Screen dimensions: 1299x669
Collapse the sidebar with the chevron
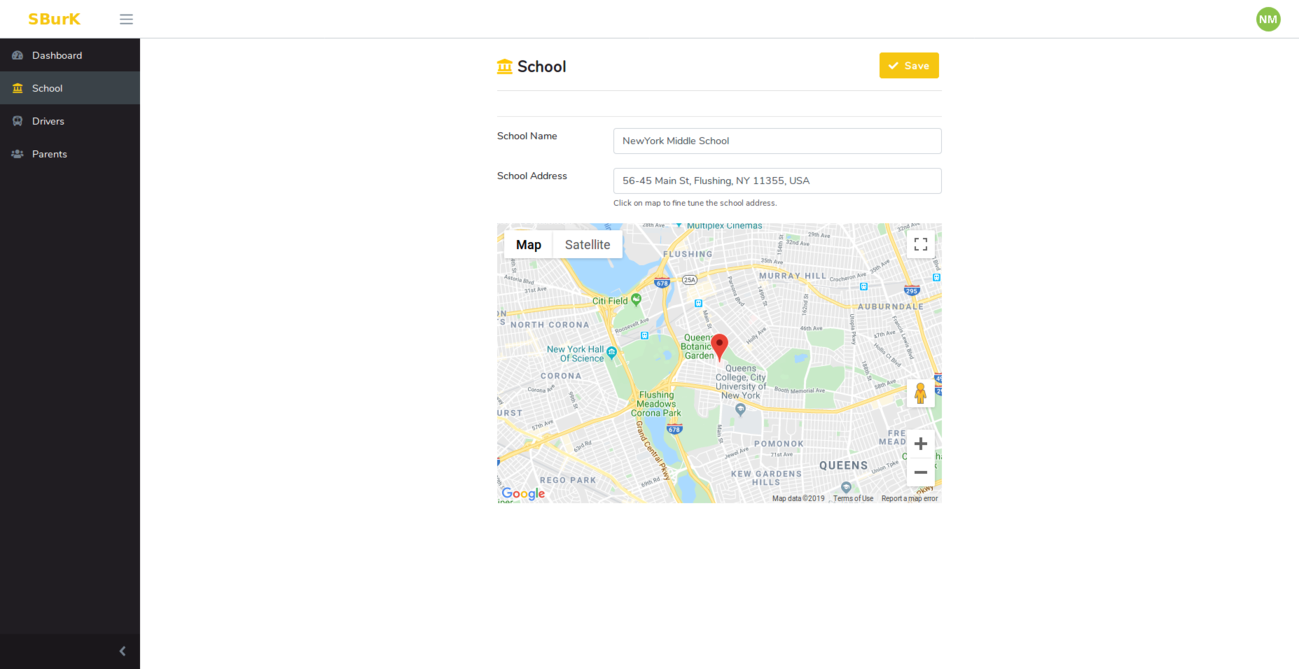(123, 651)
